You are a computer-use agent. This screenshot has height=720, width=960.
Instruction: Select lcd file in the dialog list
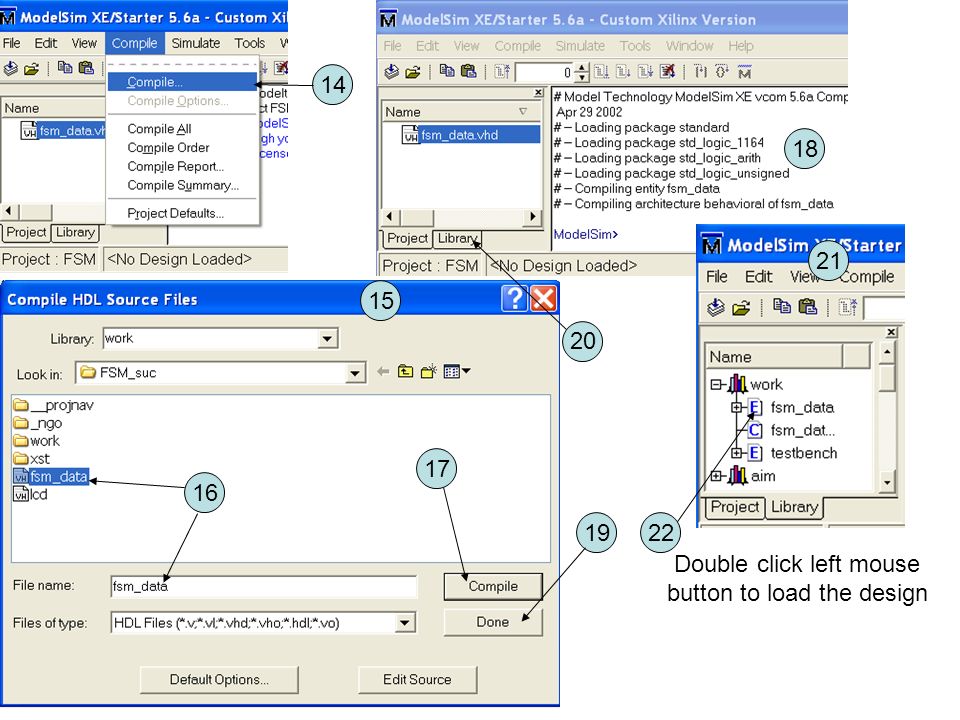click(31, 494)
